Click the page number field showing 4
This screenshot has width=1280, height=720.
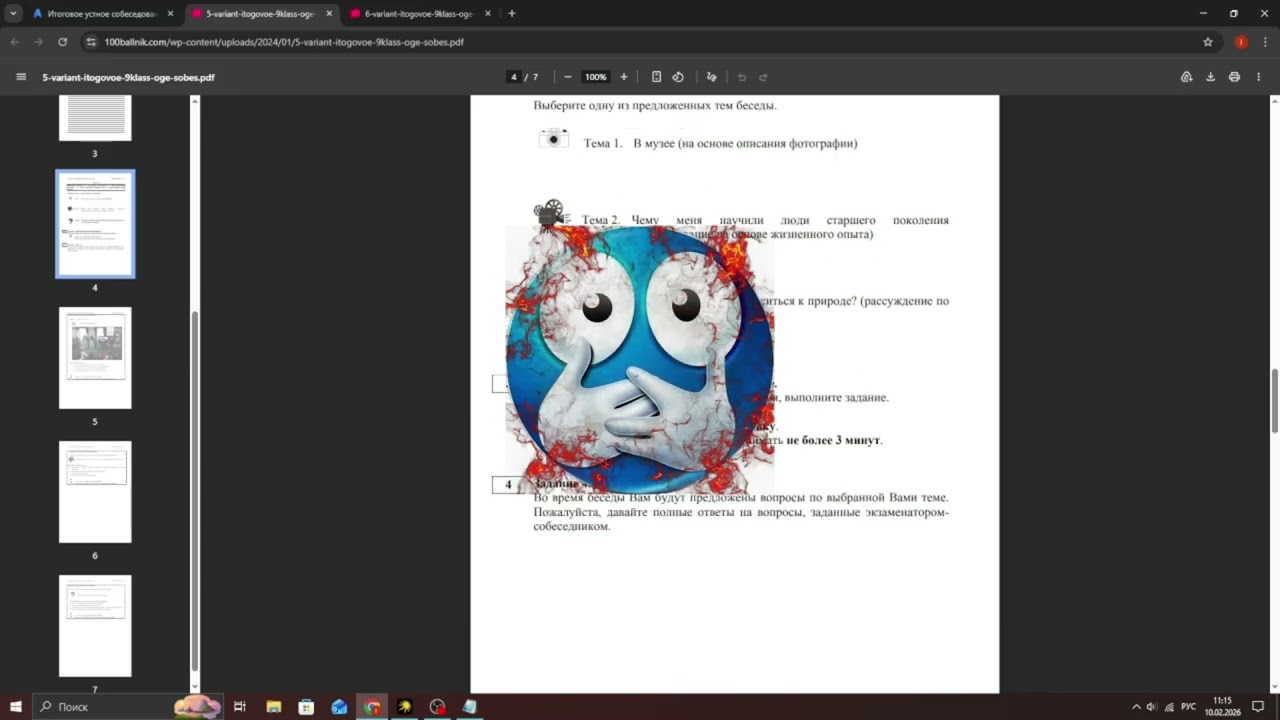[514, 77]
